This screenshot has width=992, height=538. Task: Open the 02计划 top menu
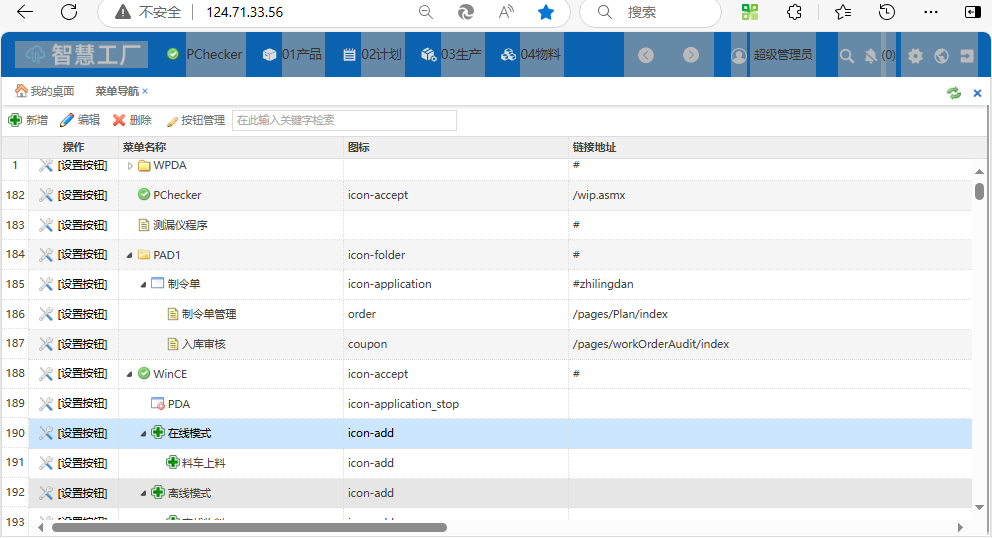tap(371, 54)
